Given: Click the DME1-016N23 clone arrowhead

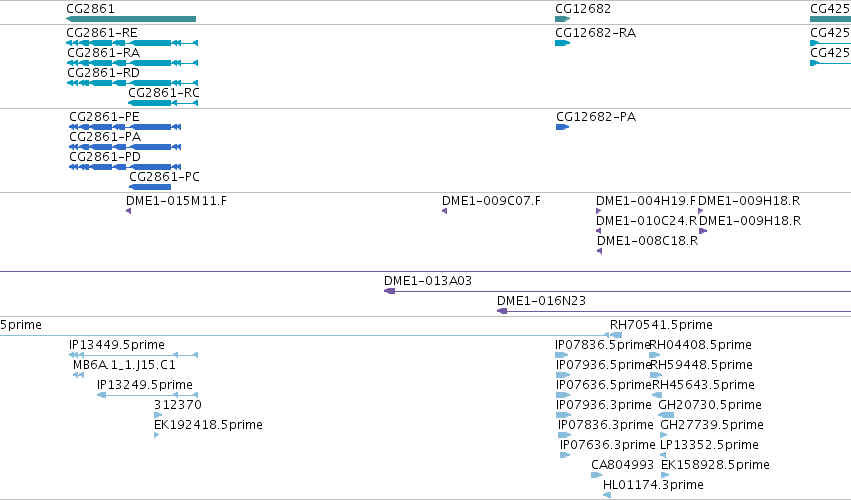Looking at the screenshot, I should coord(502,311).
